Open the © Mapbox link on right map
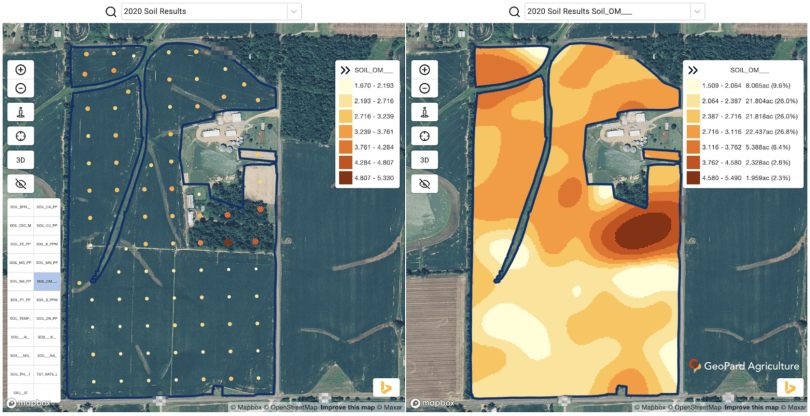Image resolution: width=810 pixels, height=416 pixels. (649, 408)
